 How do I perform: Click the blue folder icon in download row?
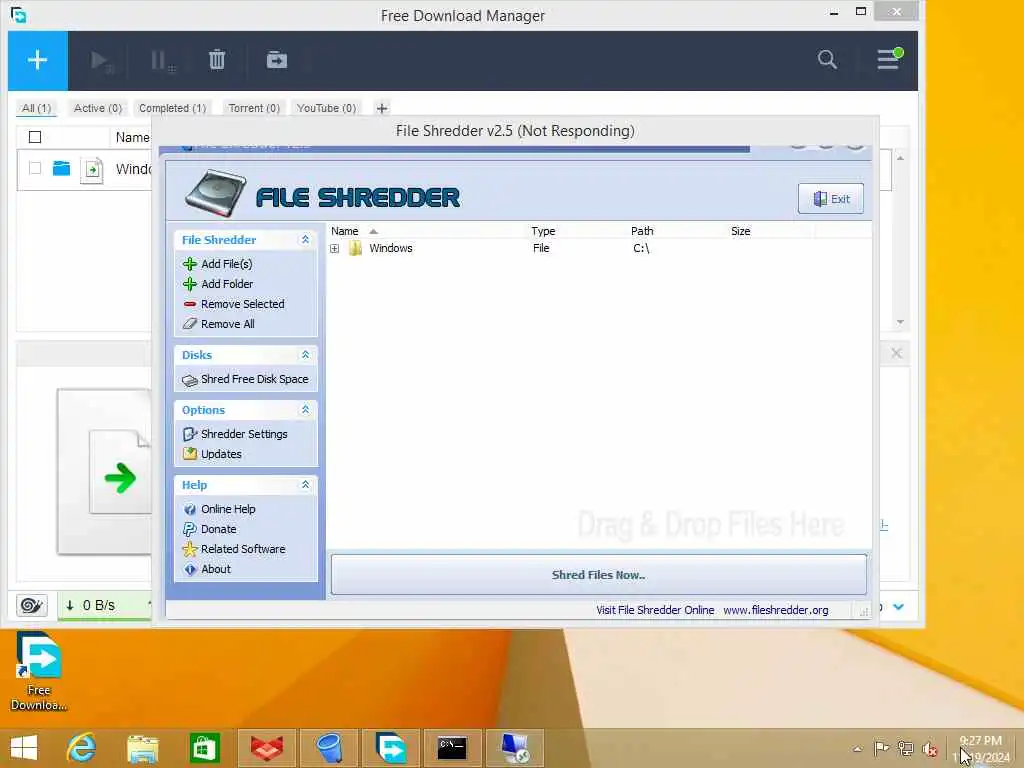tap(61, 168)
